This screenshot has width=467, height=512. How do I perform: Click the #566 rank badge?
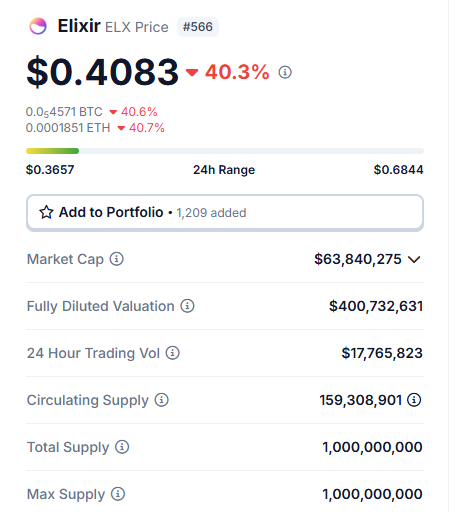[198, 27]
